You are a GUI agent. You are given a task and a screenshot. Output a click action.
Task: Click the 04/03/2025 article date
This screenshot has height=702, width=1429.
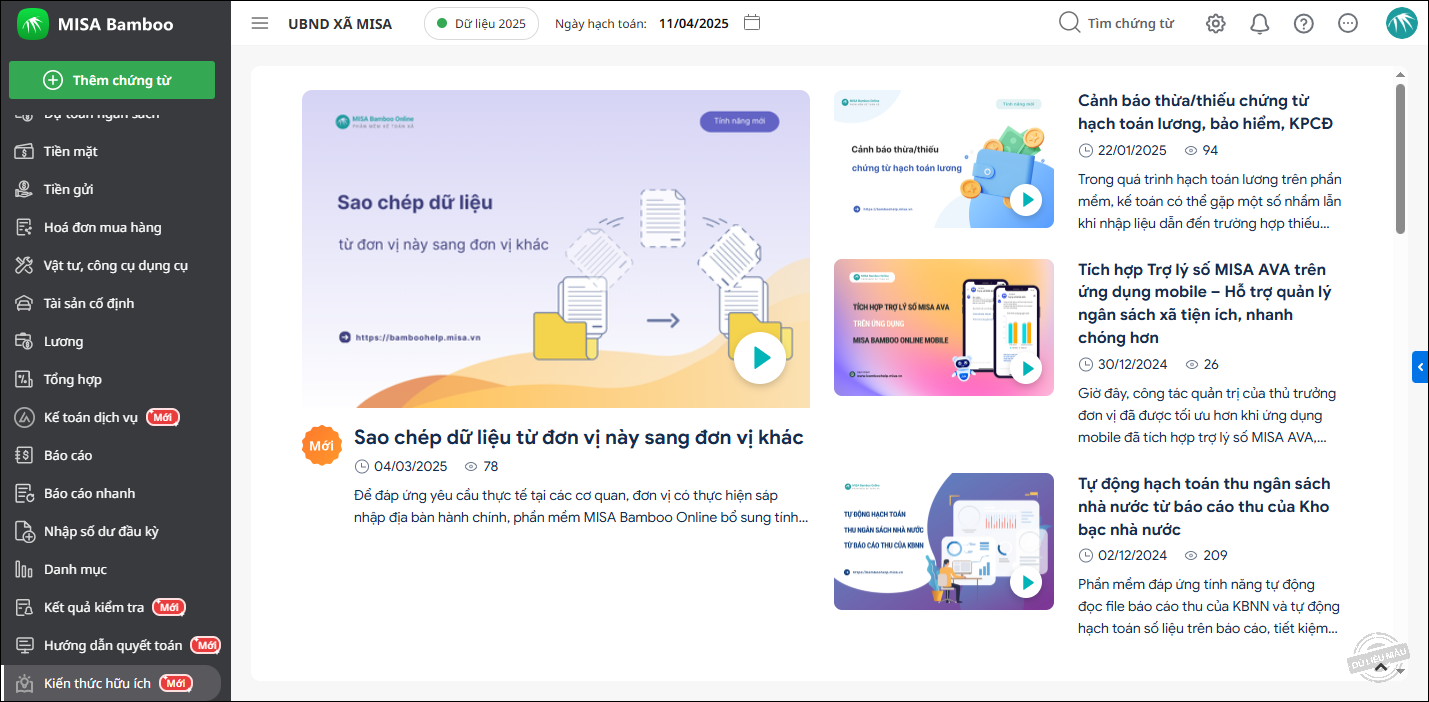pyautogui.click(x=411, y=466)
